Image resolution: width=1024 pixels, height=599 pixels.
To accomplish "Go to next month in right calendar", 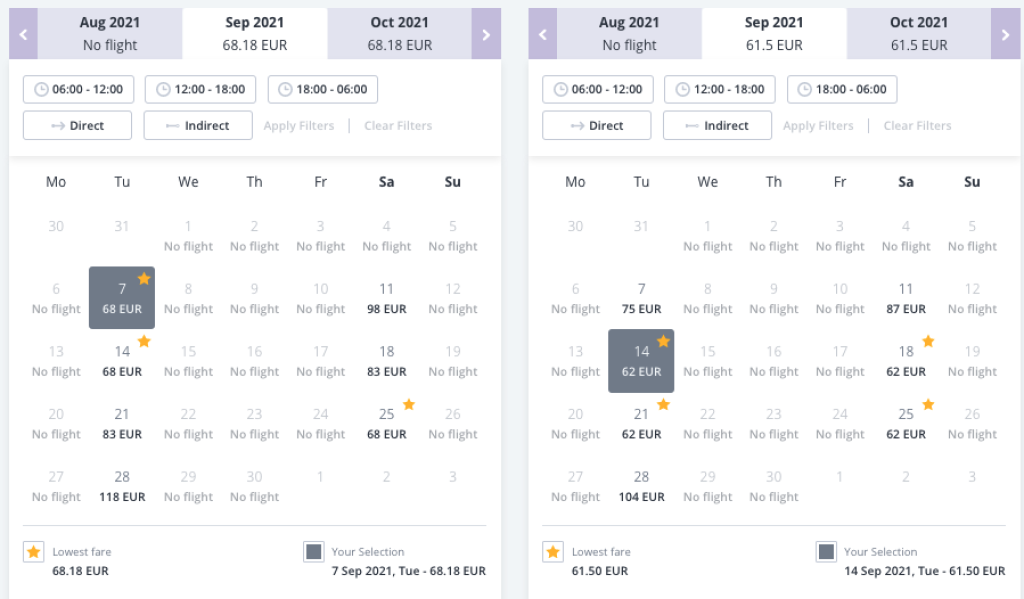I will [1005, 35].
